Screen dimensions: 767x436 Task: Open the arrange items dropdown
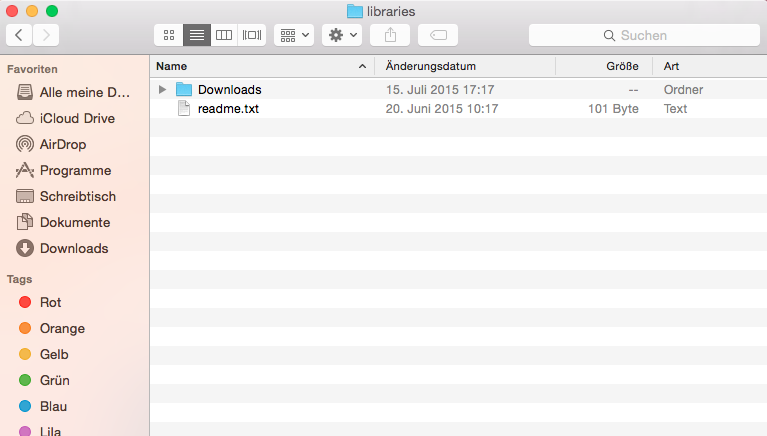[x=294, y=35]
